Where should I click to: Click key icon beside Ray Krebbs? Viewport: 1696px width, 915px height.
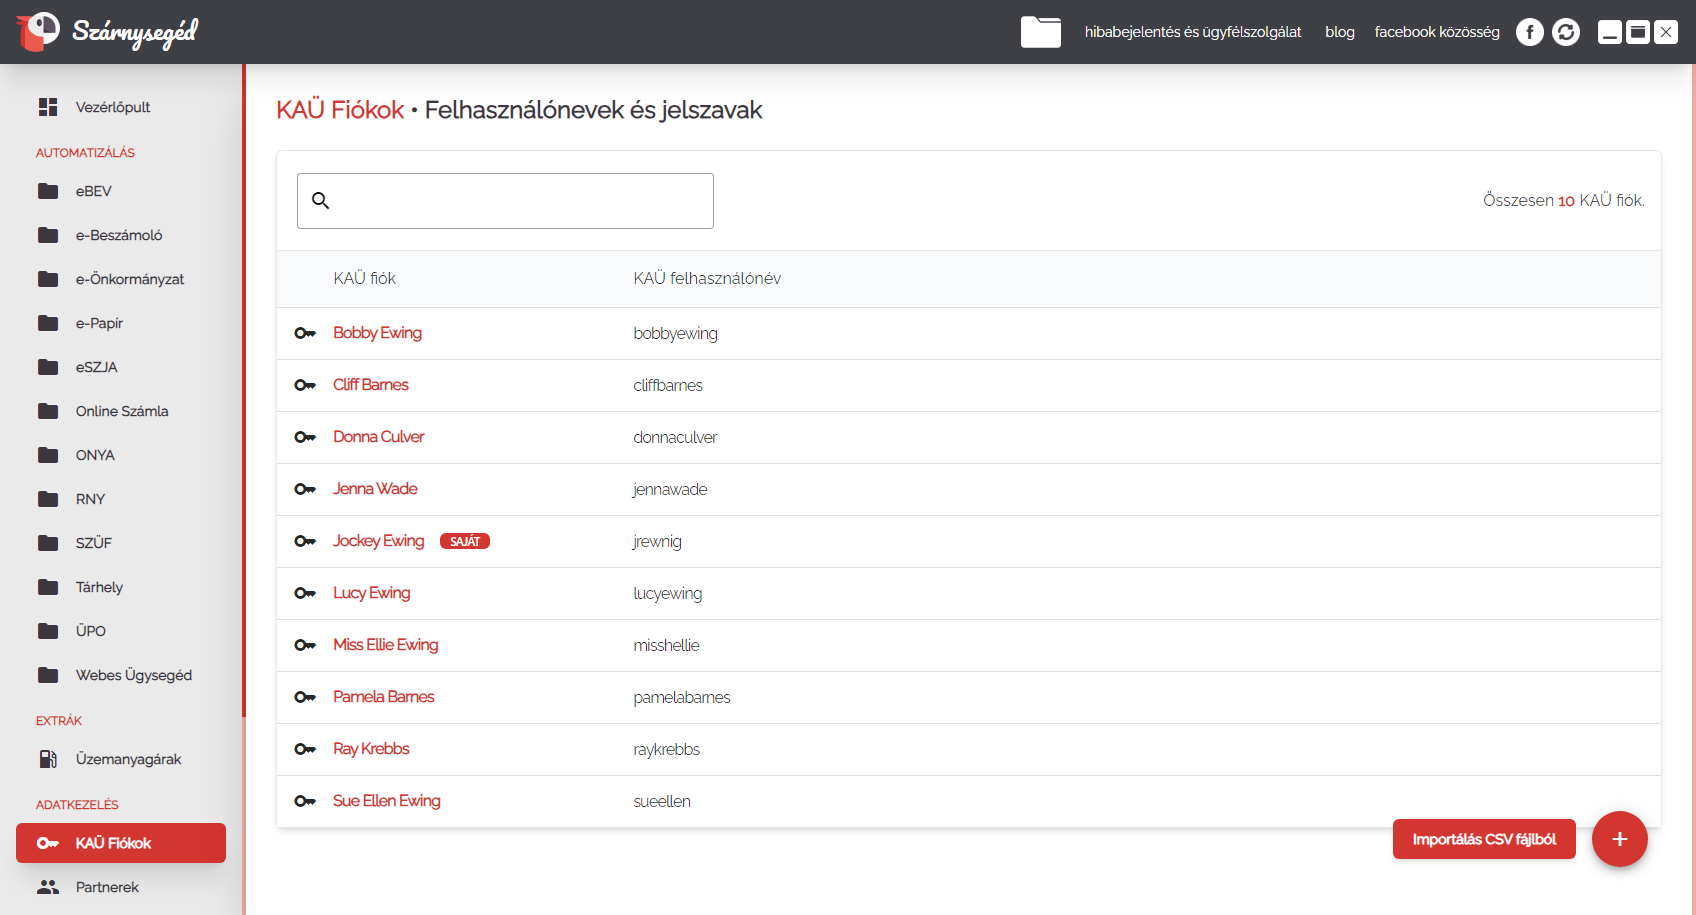305,749
